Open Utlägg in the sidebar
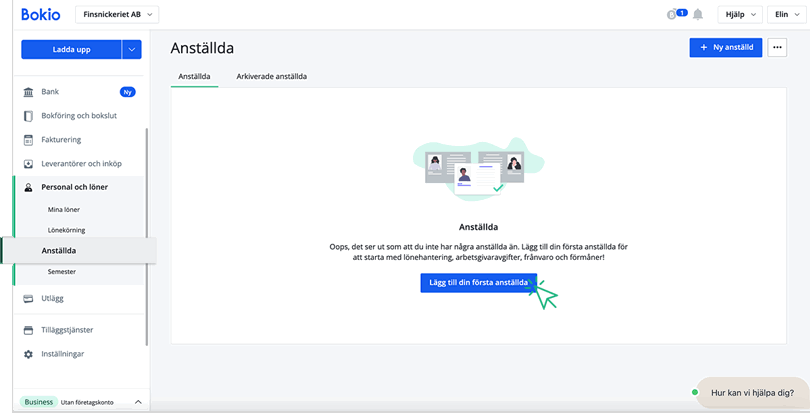The width and height of the screenshot is (810, 418). pyautogui.click(x=52, y=298)
